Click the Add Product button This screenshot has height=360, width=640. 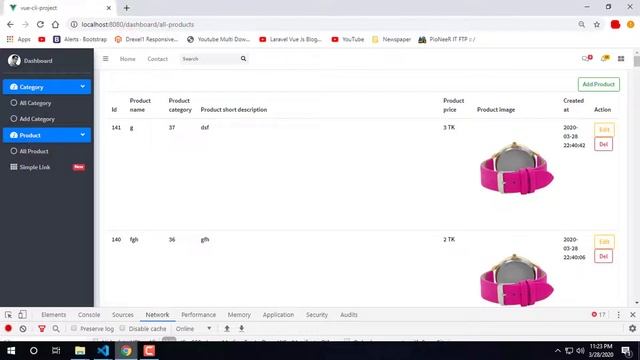598,84
